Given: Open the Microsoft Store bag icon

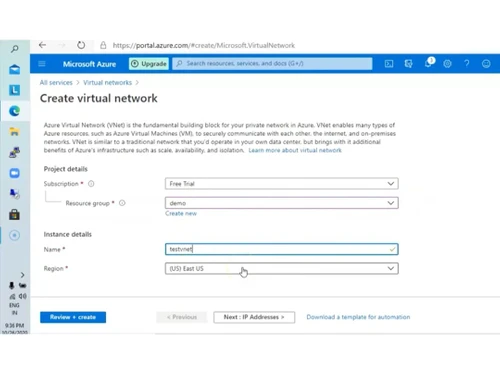Looking at the screenshot, I should point(14,214).
